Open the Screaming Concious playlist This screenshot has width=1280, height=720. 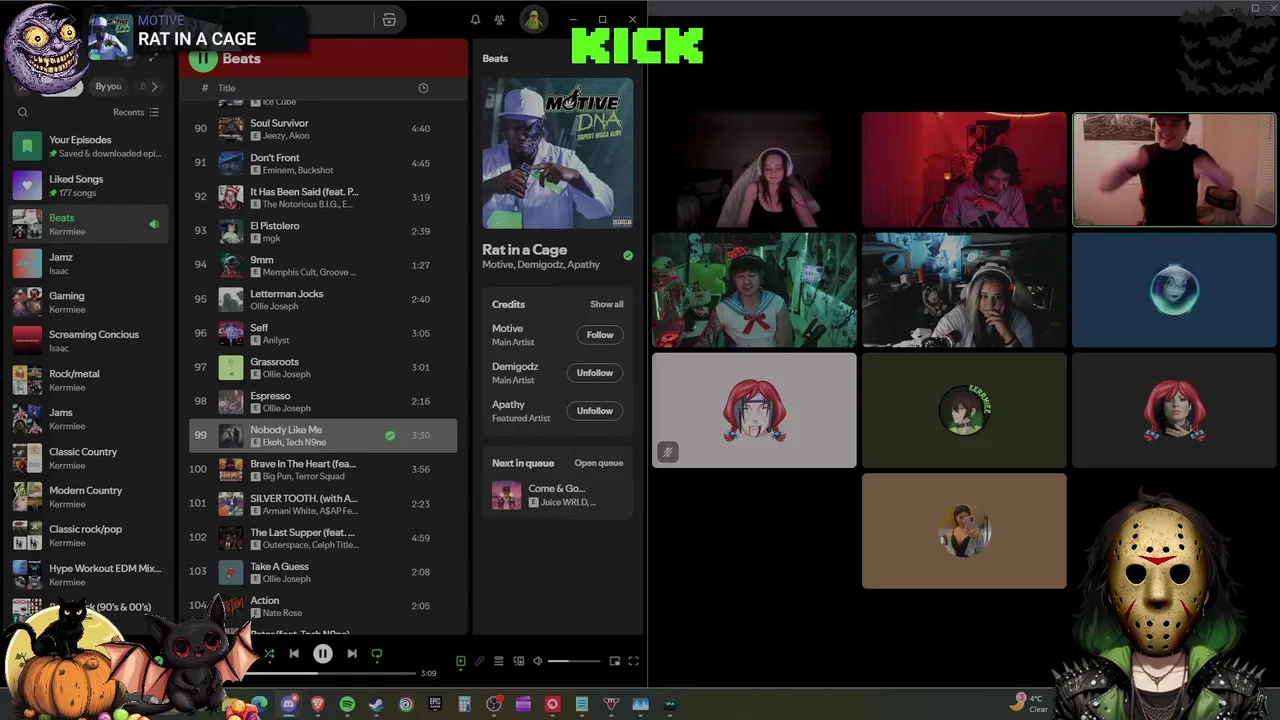pyautogui.click(x=90, y=341)
